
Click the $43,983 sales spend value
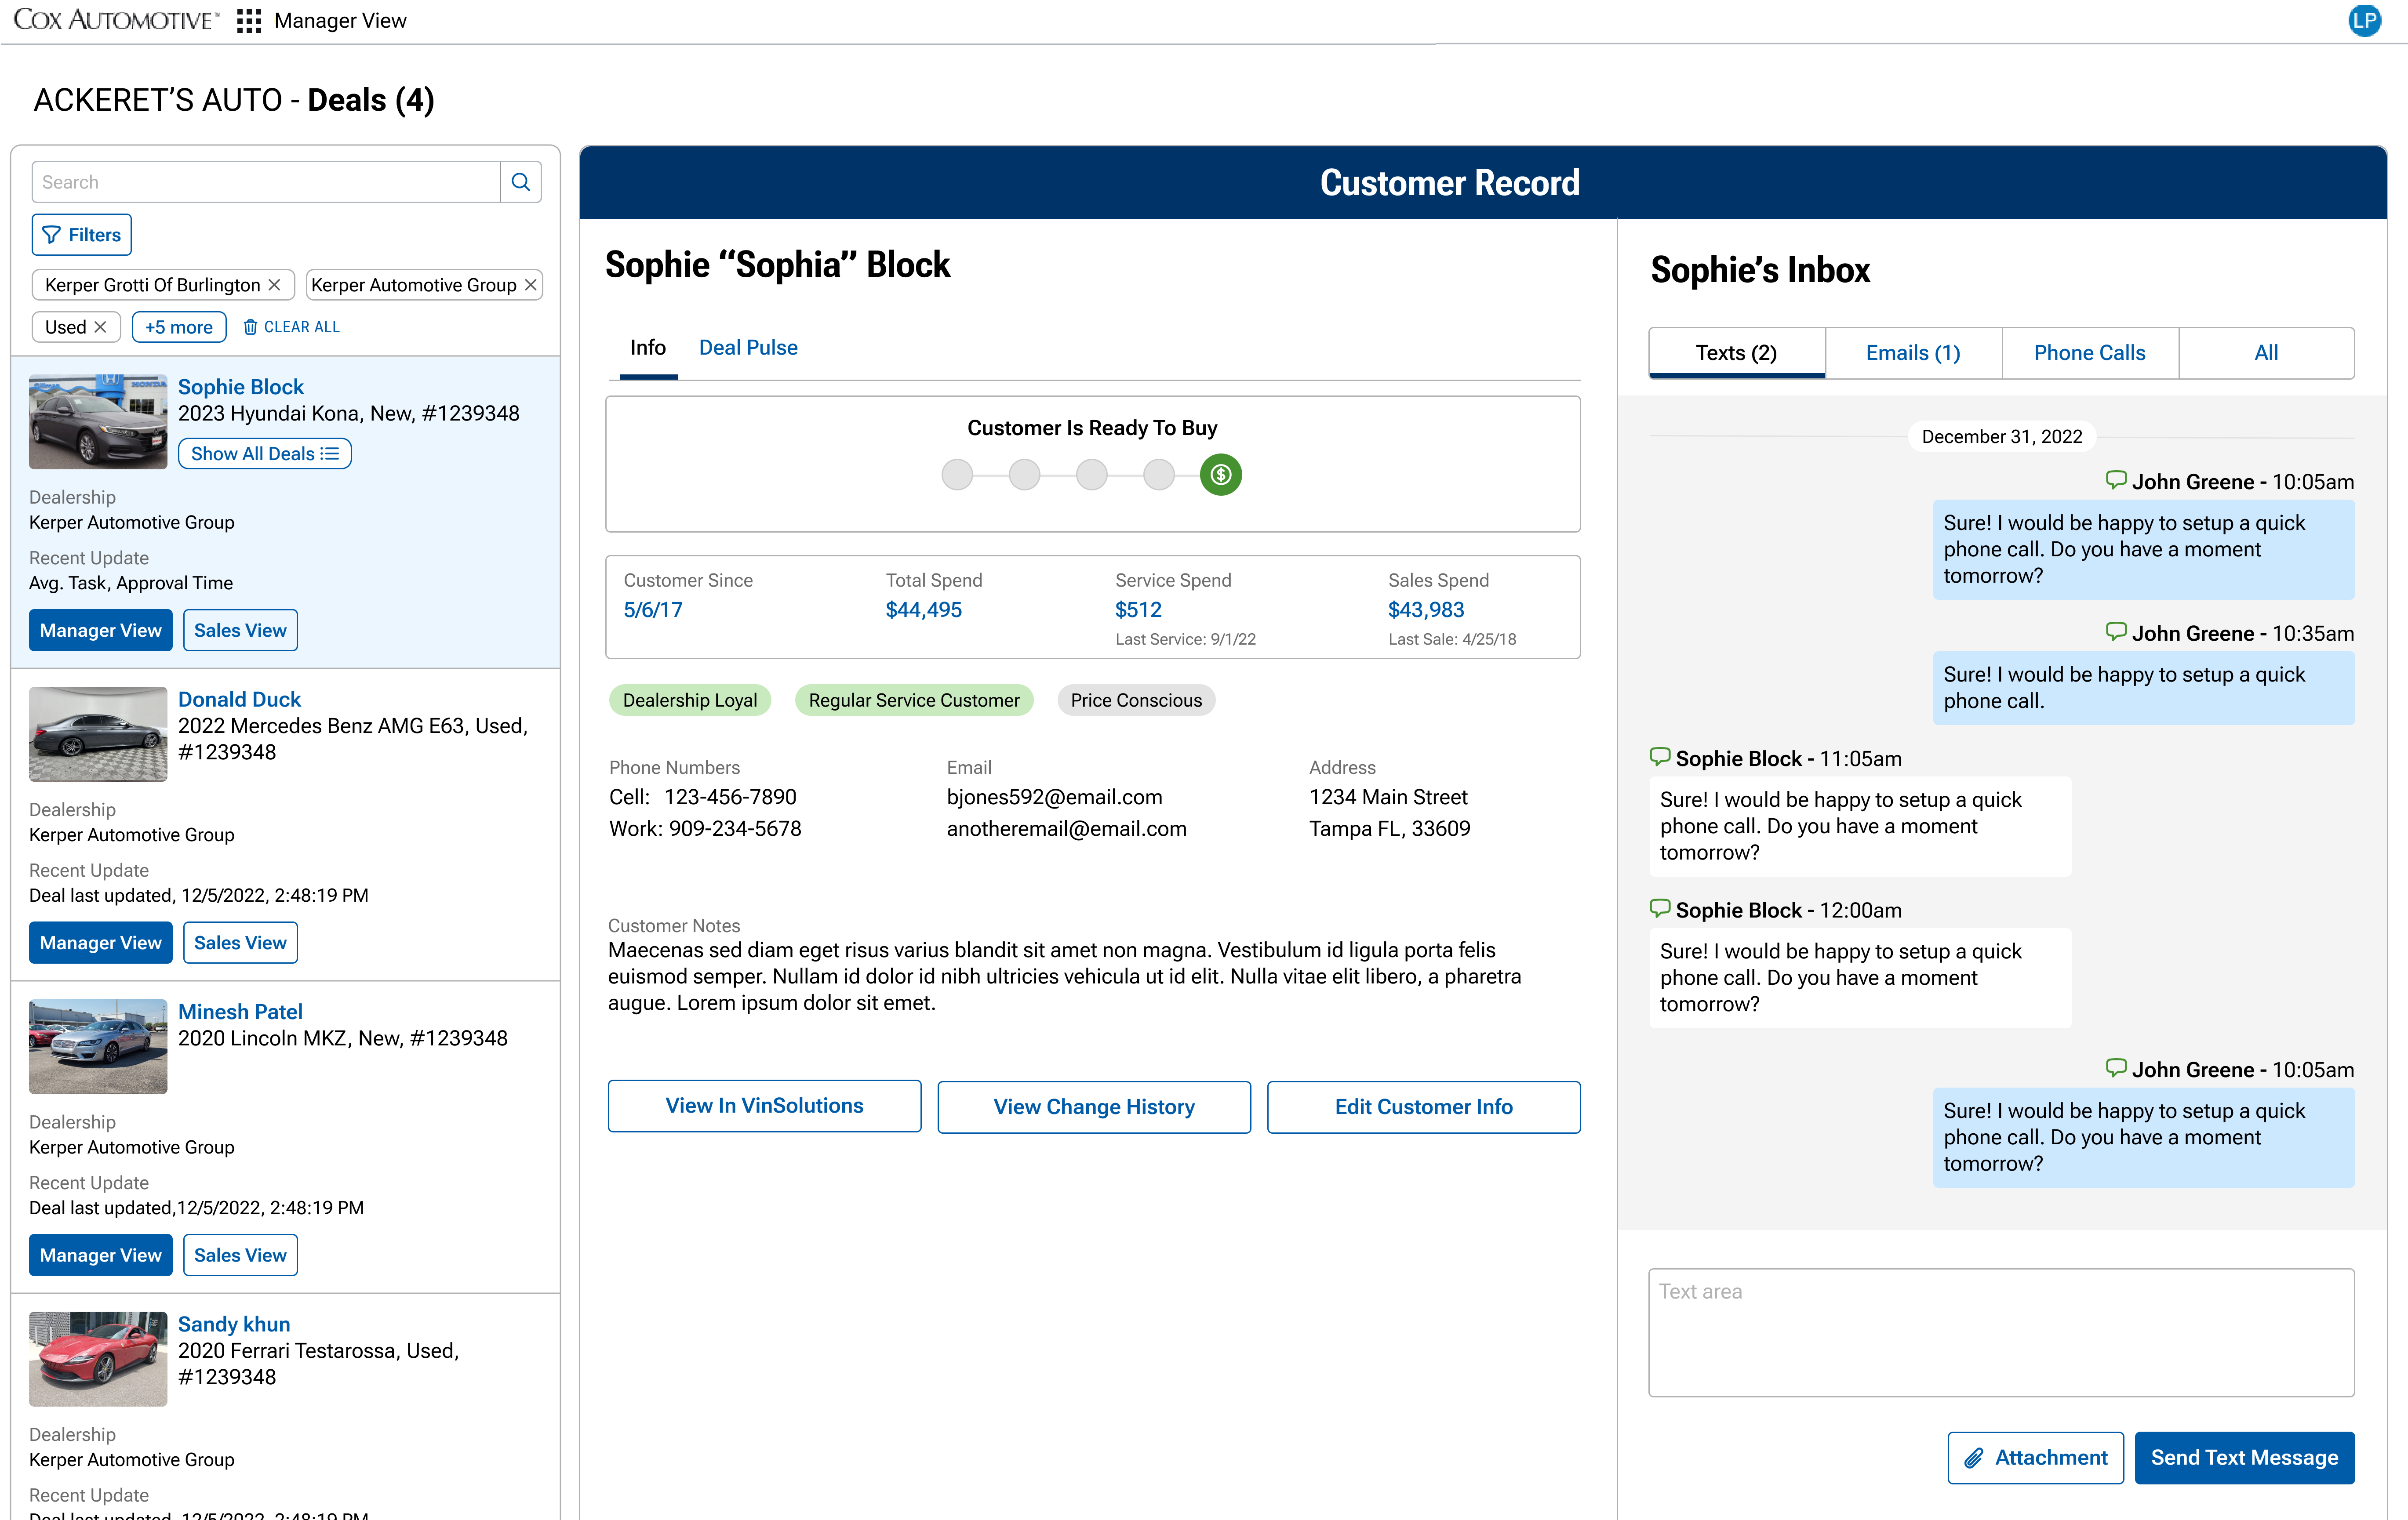(1426, 610)
